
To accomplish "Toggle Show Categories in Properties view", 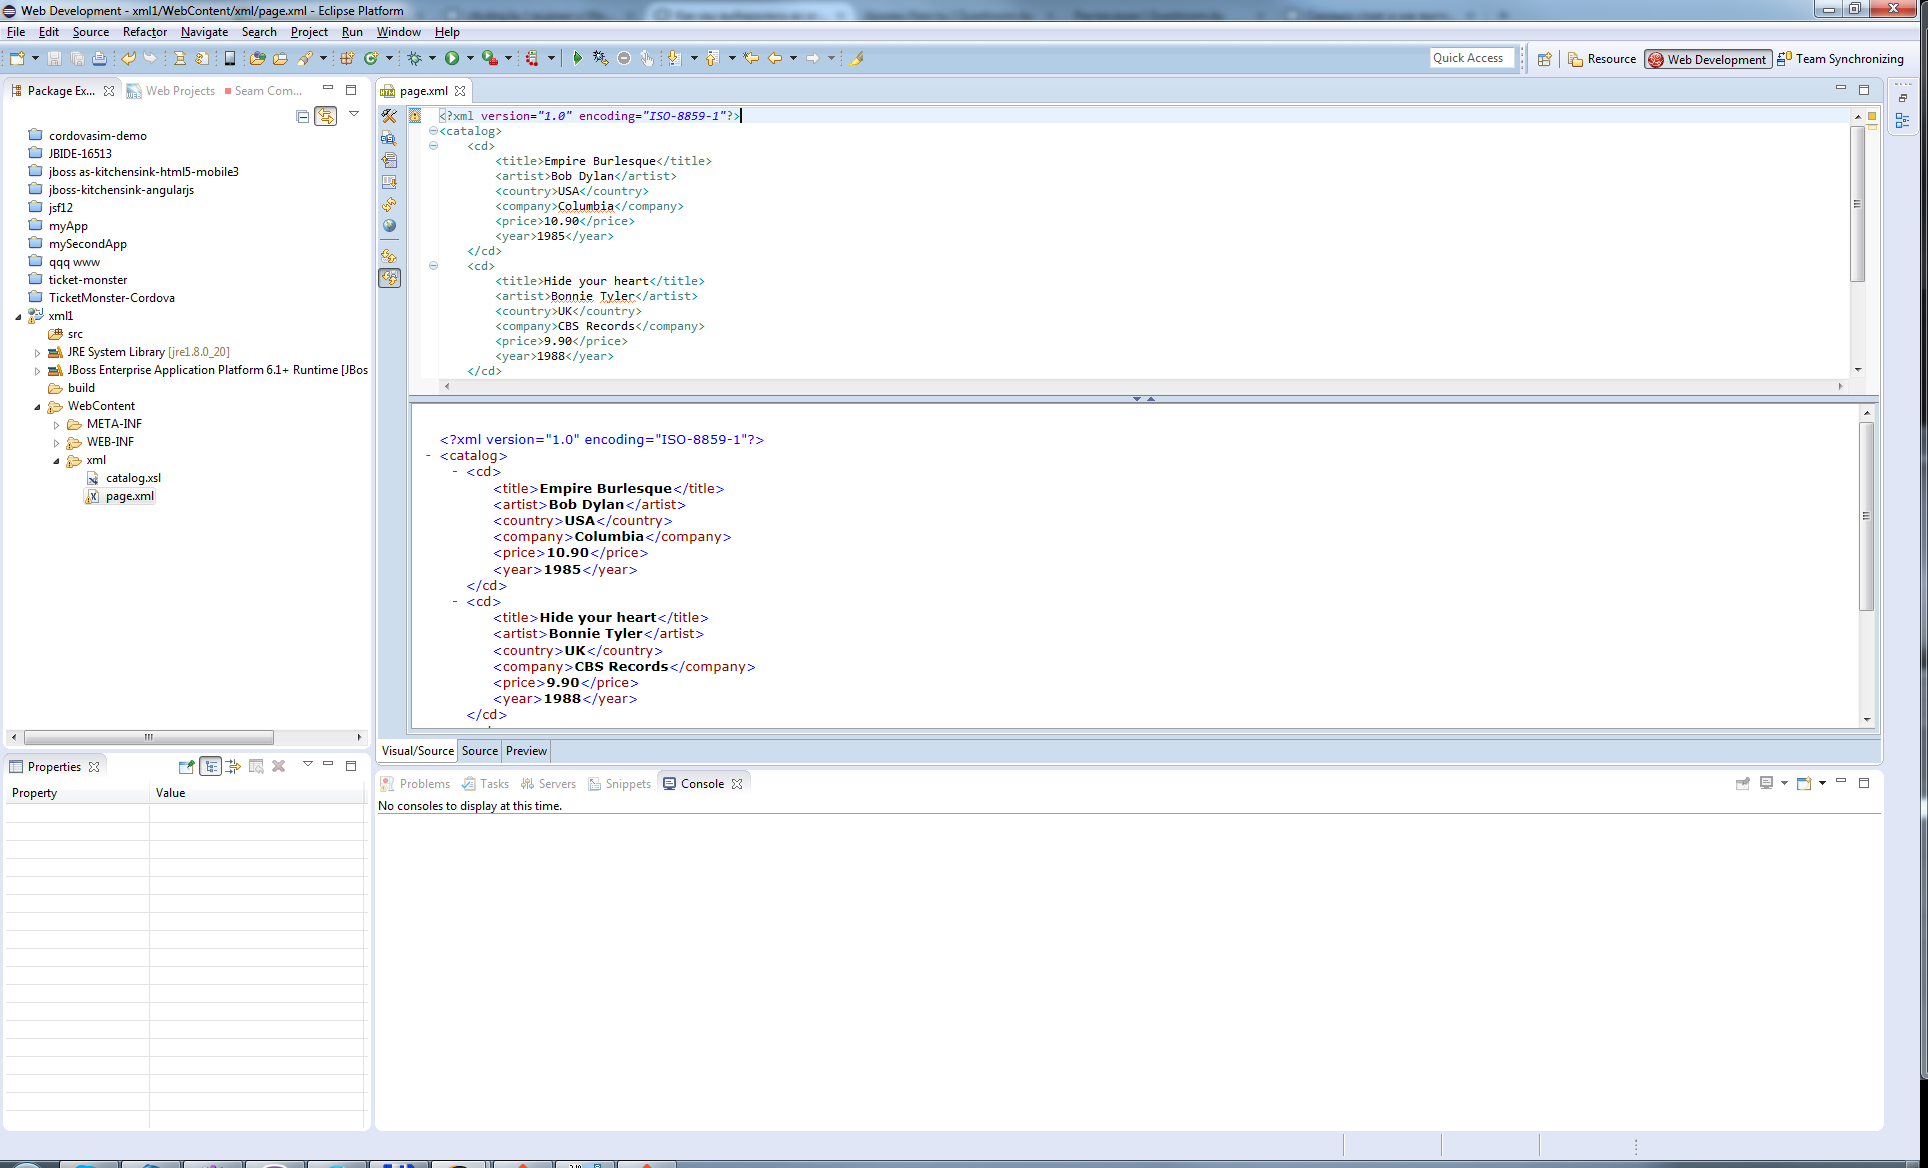I will (x=211, y=767).
